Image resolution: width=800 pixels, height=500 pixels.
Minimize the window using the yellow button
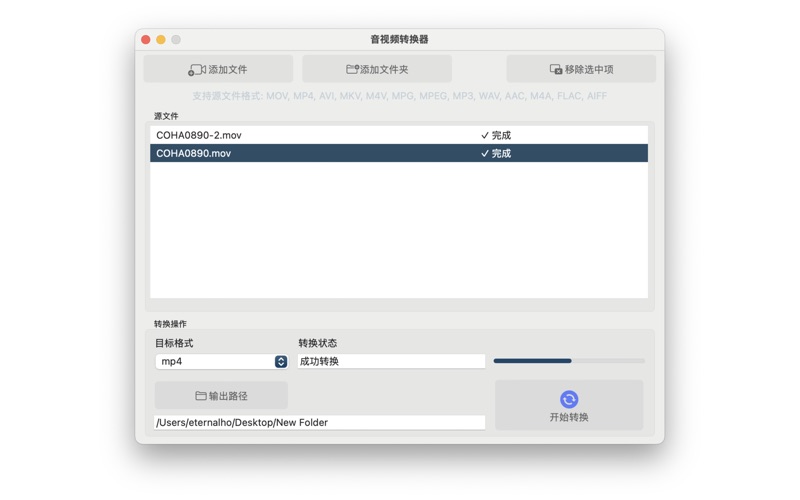pos(161,40)
